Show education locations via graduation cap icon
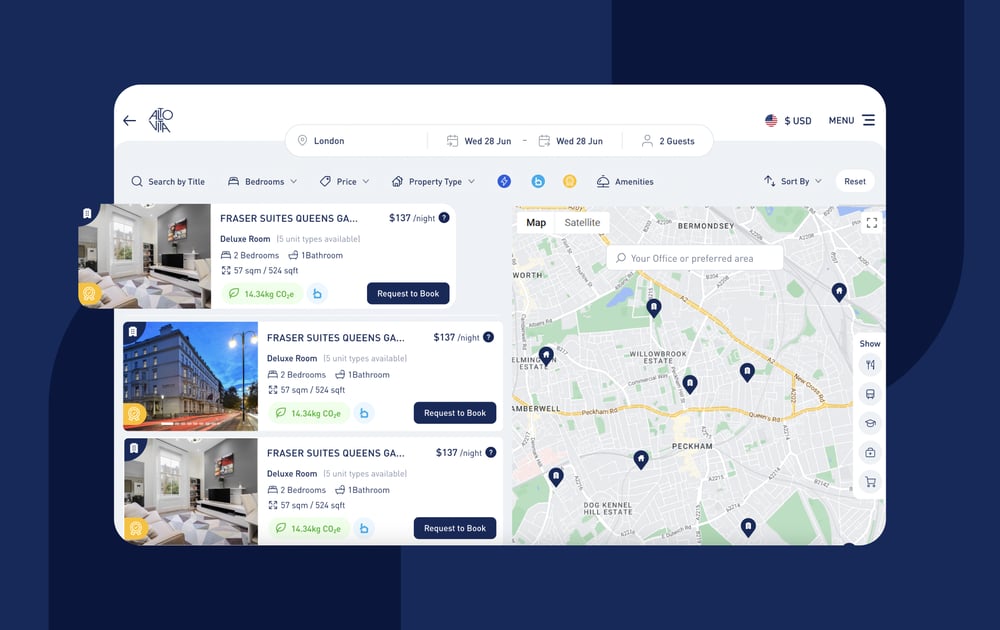1000x630 pixels. pyautogui.click(x=870, y=423)
